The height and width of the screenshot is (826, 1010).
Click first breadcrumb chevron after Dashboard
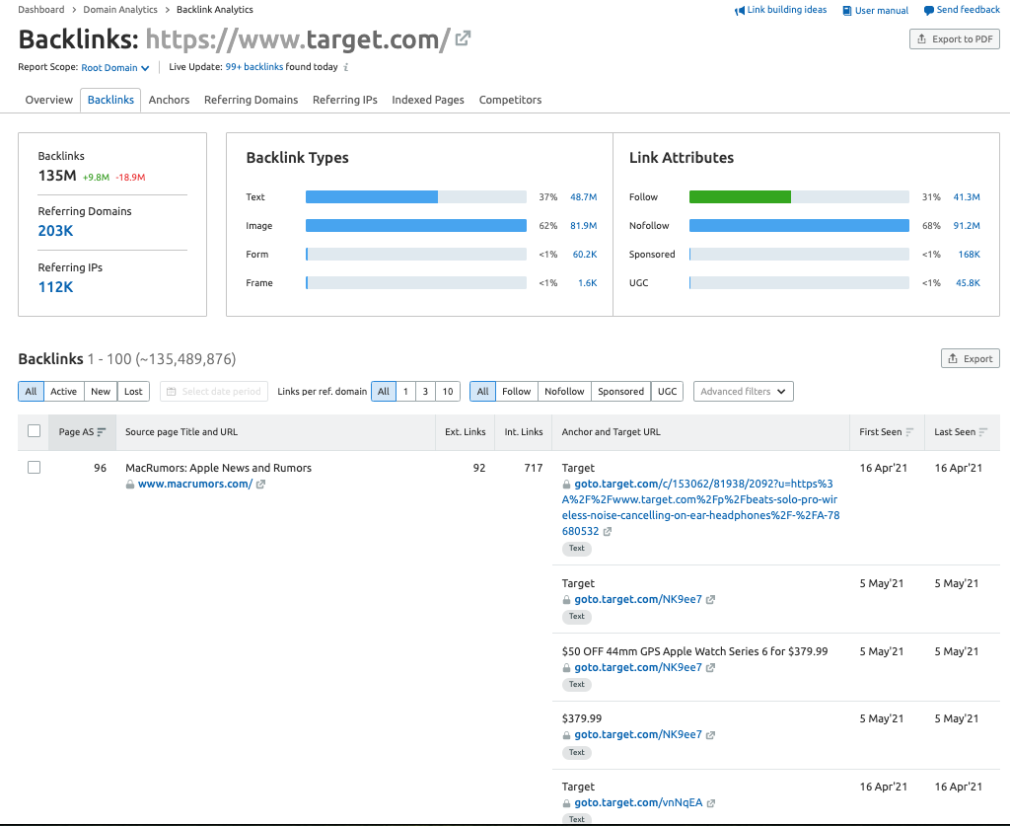coord(73,10)
